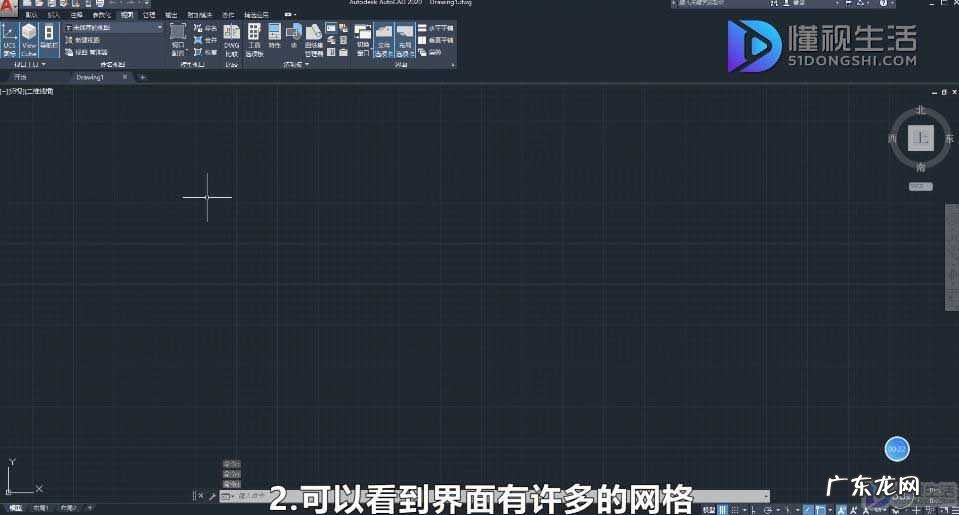
Task: Click the Switch Windows button
Action: tap(363, 40)
